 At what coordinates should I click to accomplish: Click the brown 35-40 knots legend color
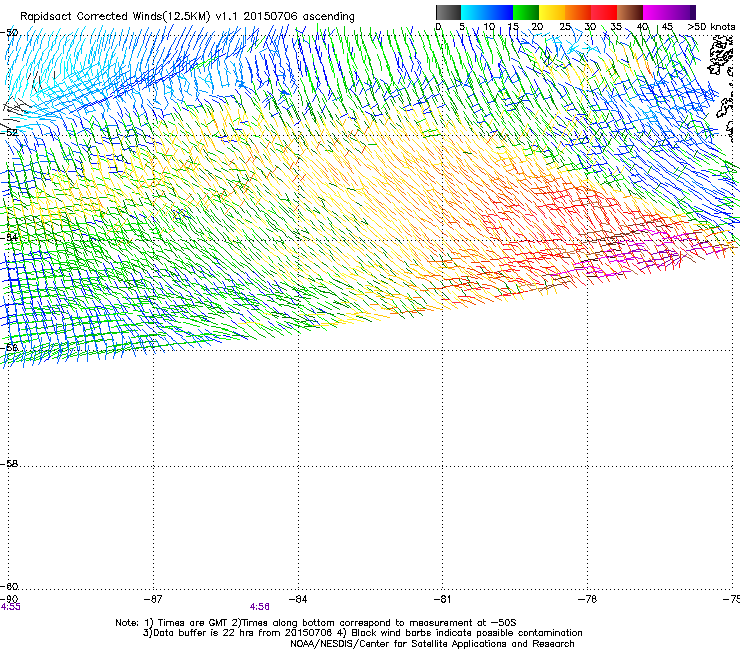(x=630, y=12)
